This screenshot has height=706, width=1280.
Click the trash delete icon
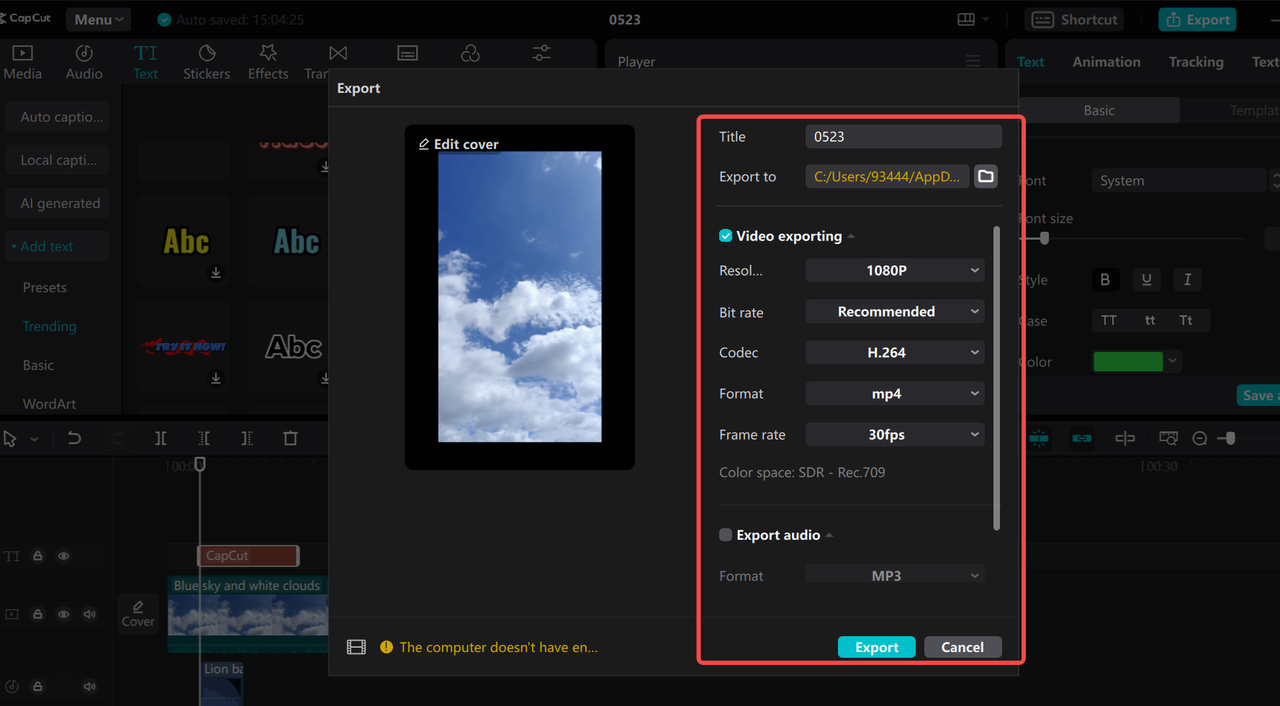pos(290,438)
